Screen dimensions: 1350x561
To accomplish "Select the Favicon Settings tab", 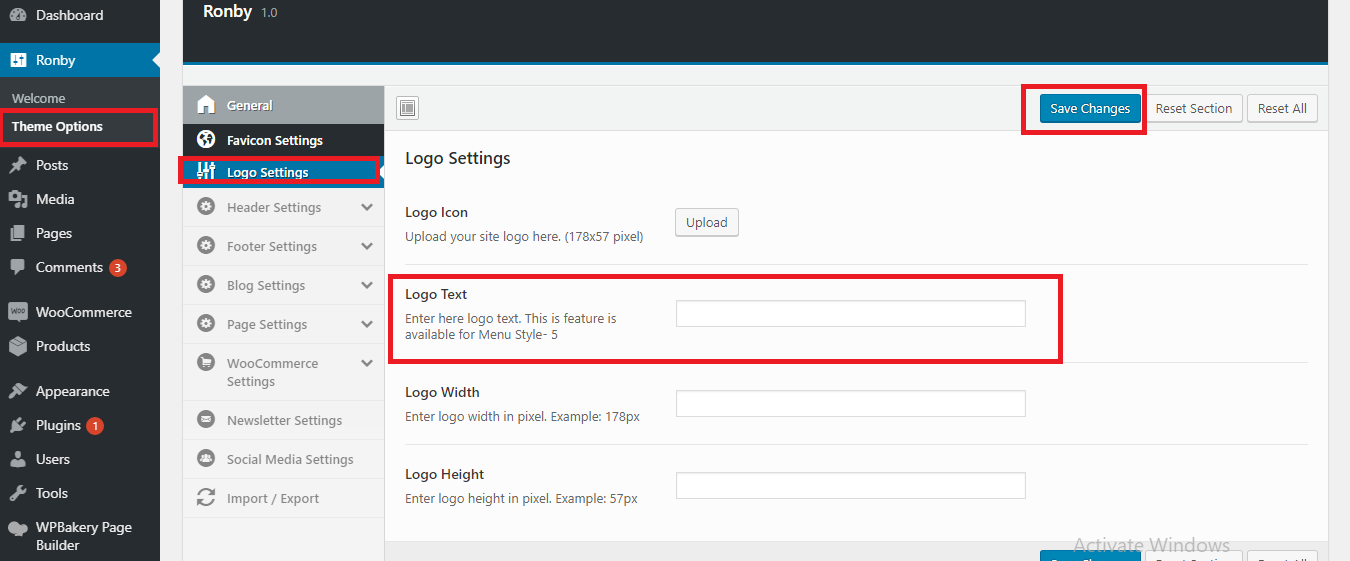I will pyautogui.click(x=284, y=140).
